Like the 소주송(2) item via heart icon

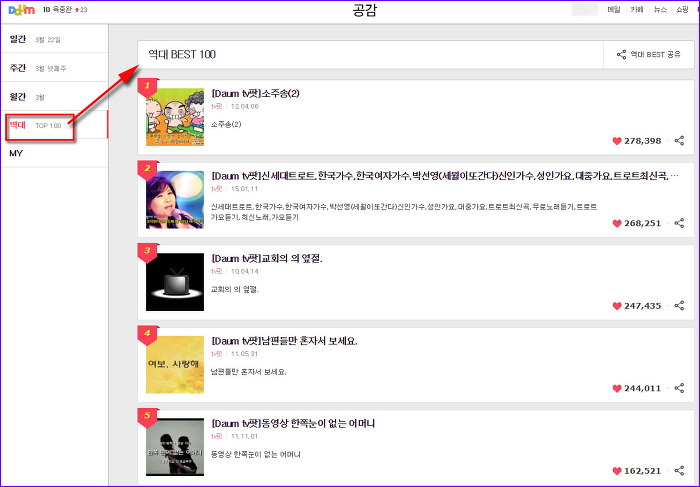coord(617,141)
